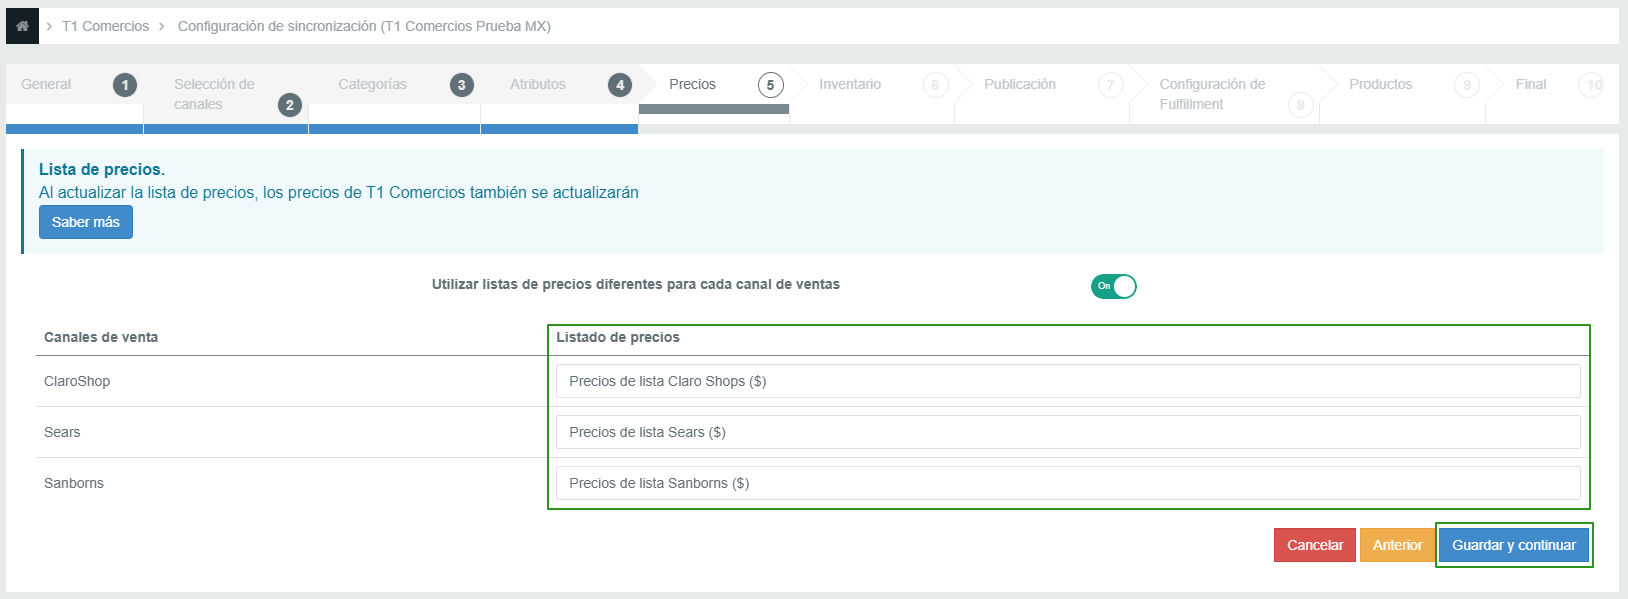Select the Sanborns channel row label
The image size is (1628, 599).
(74, 483)
